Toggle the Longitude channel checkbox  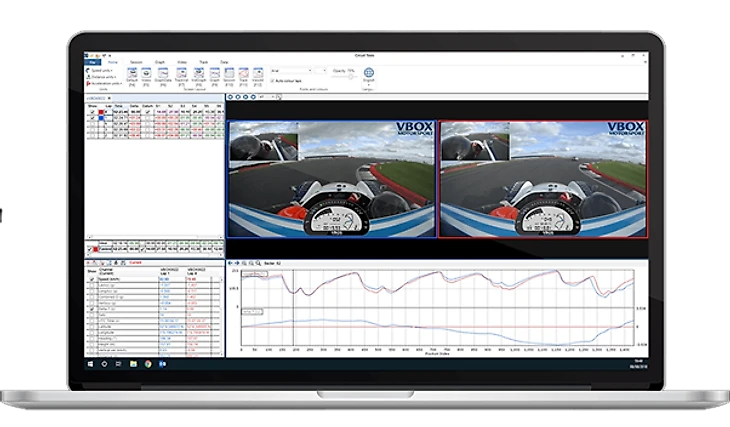92,332
